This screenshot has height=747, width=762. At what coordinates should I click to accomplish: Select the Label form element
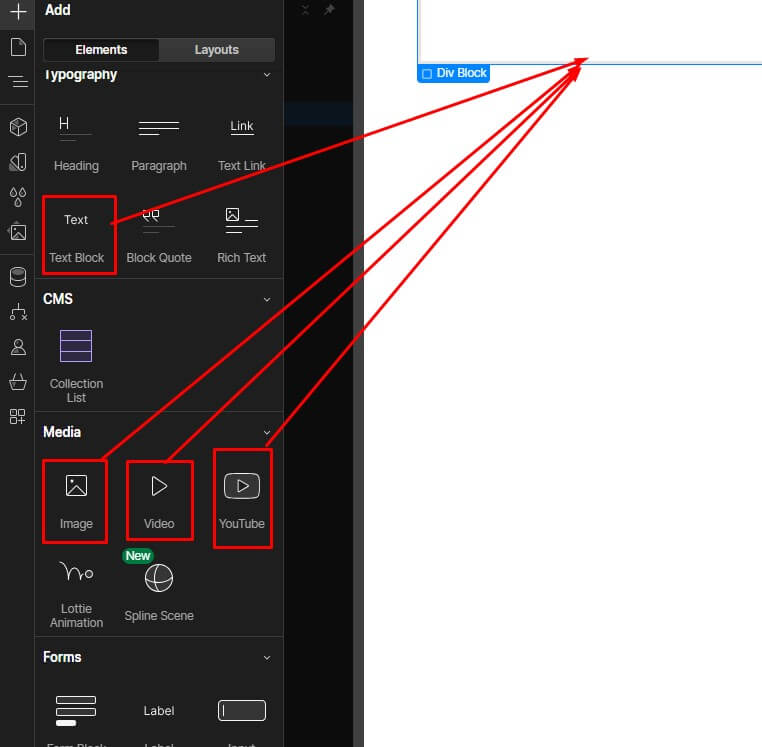pos(159,711)
